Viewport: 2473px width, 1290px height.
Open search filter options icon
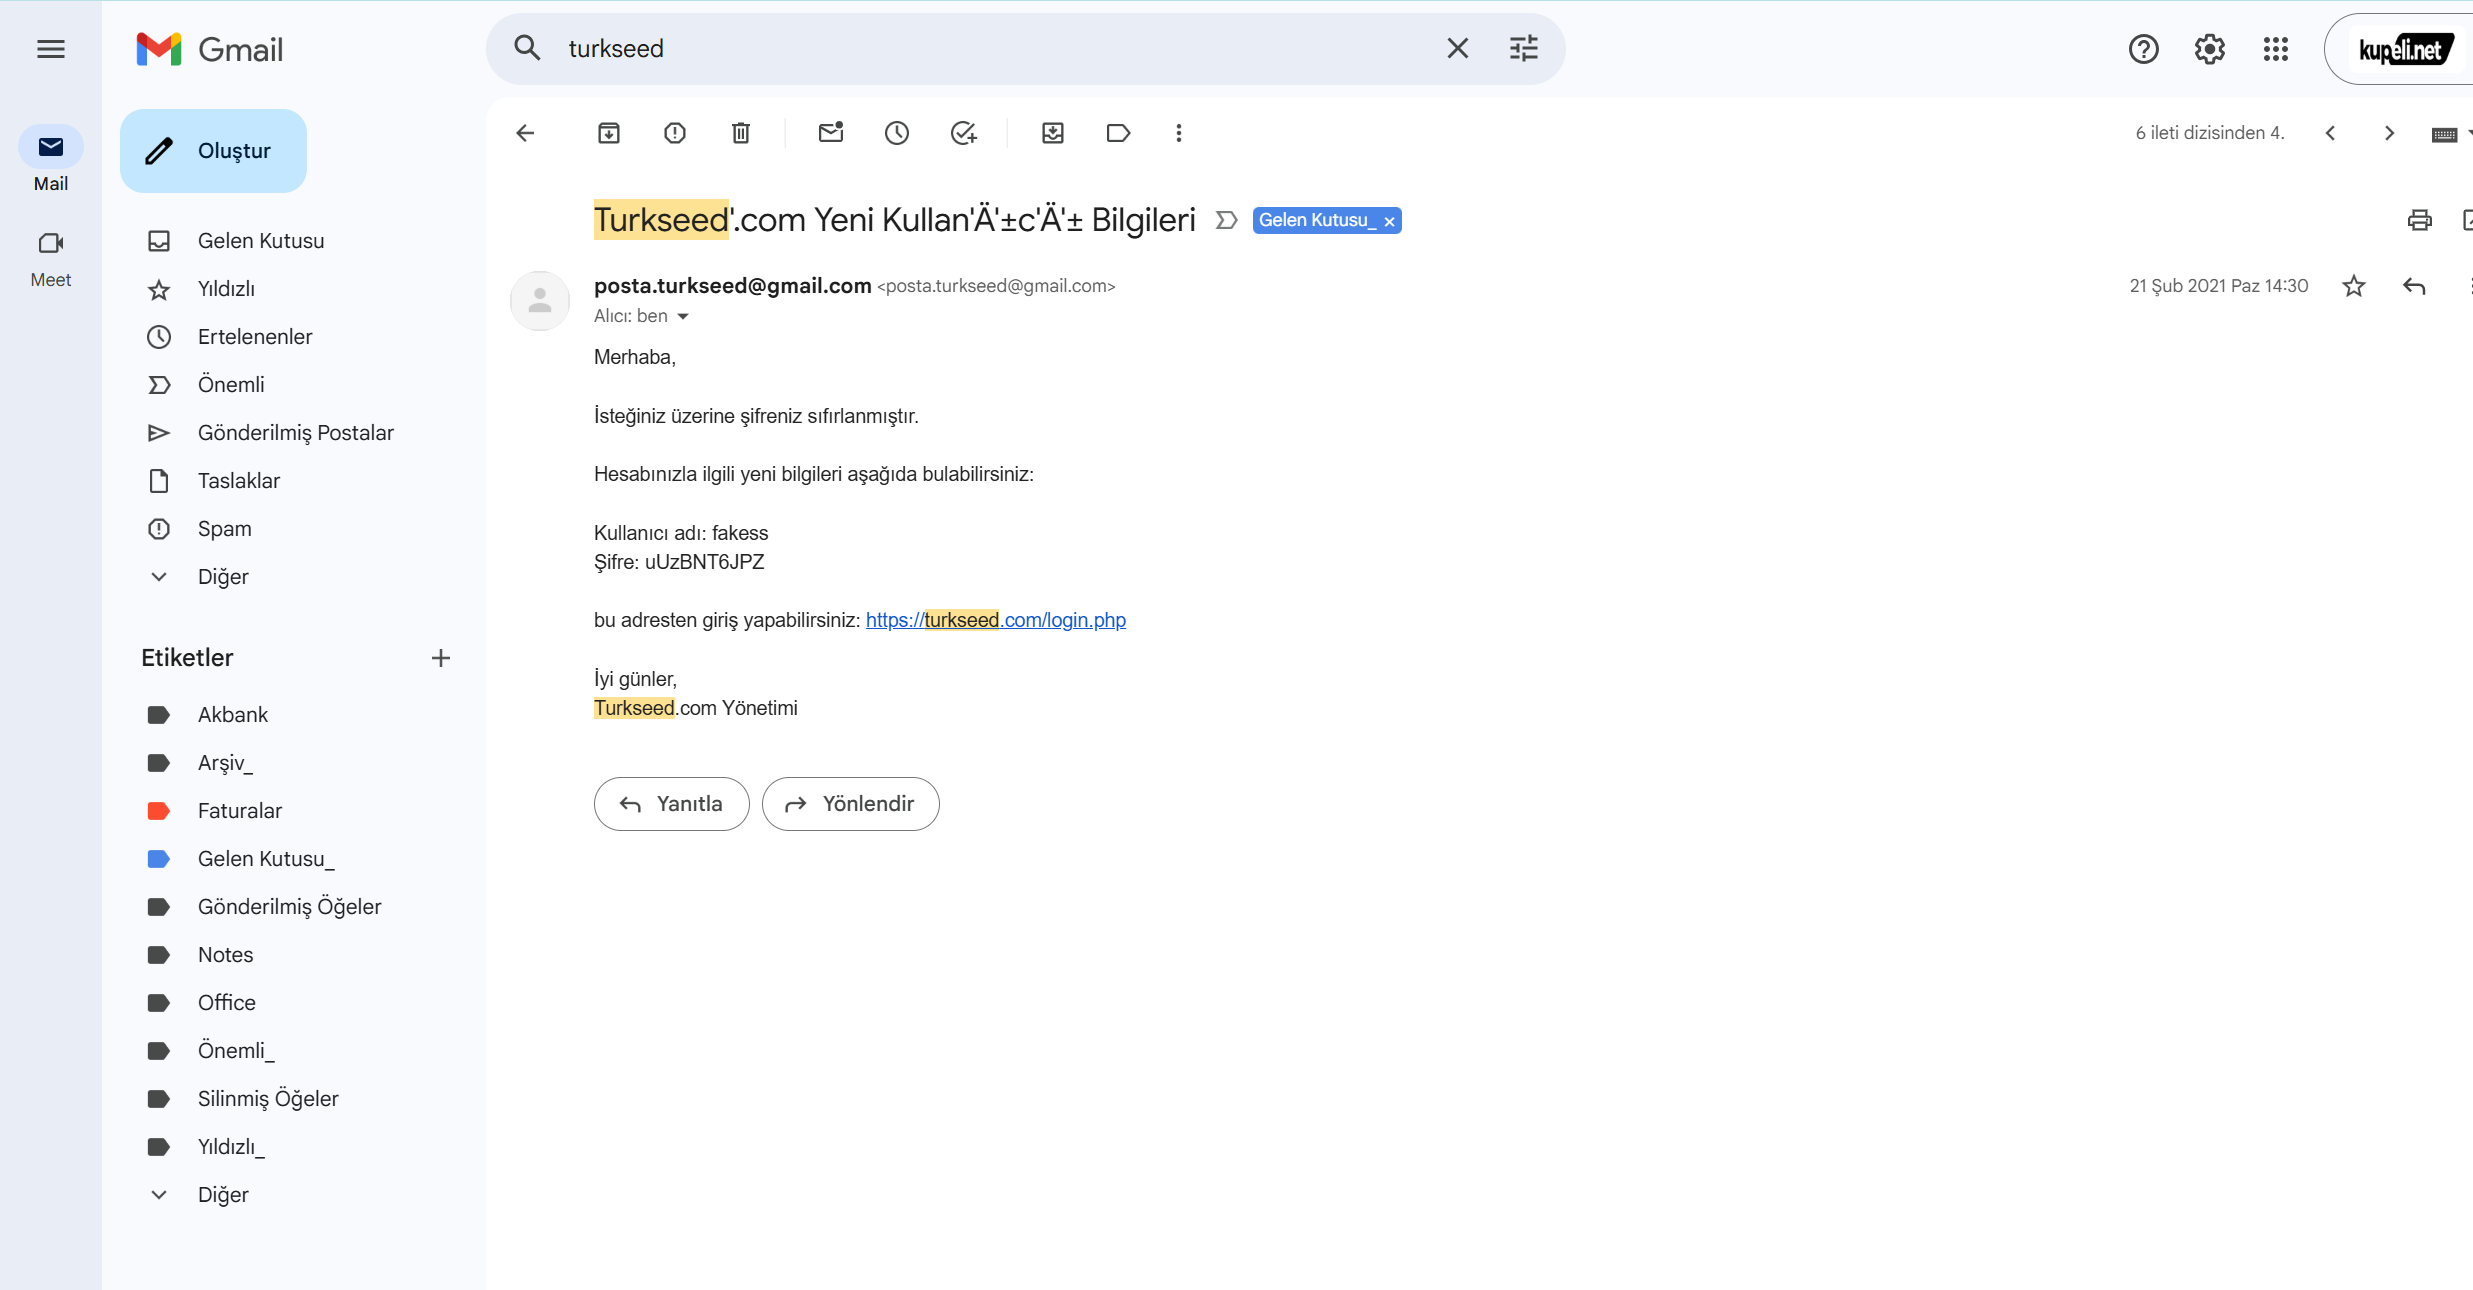[x=1523, y=48]
